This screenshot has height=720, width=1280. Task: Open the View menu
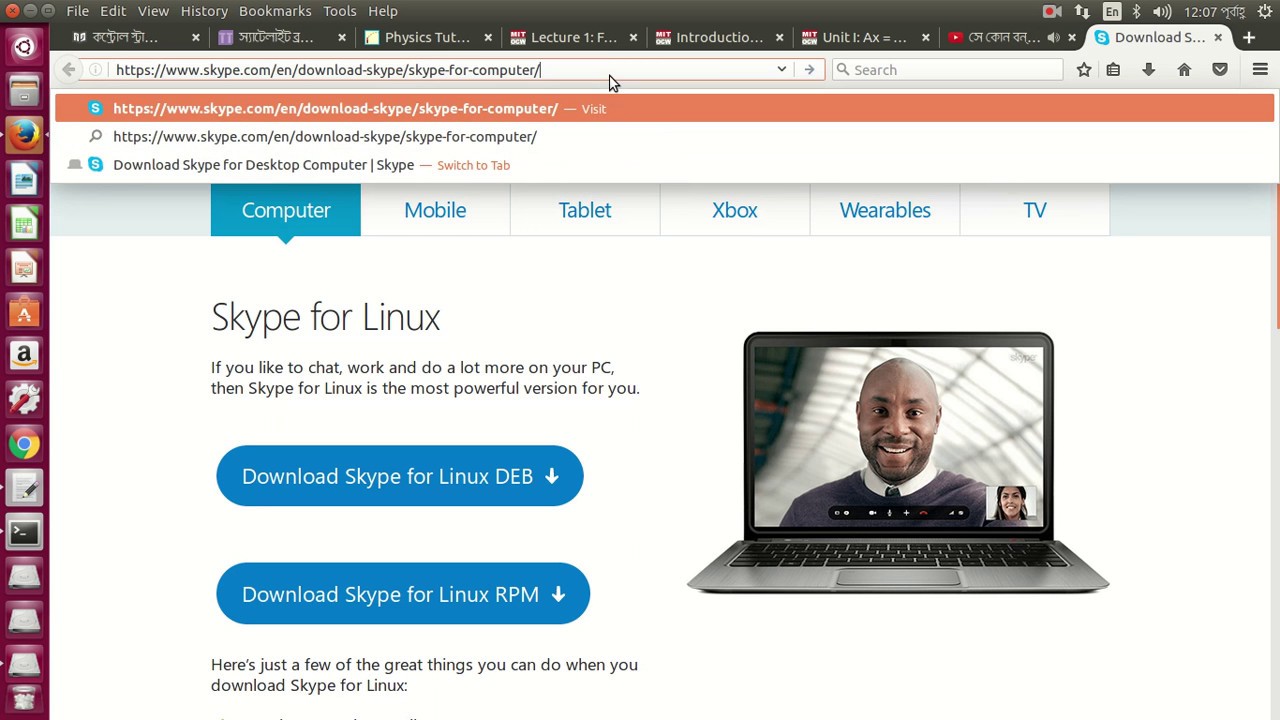click(153, 11)
